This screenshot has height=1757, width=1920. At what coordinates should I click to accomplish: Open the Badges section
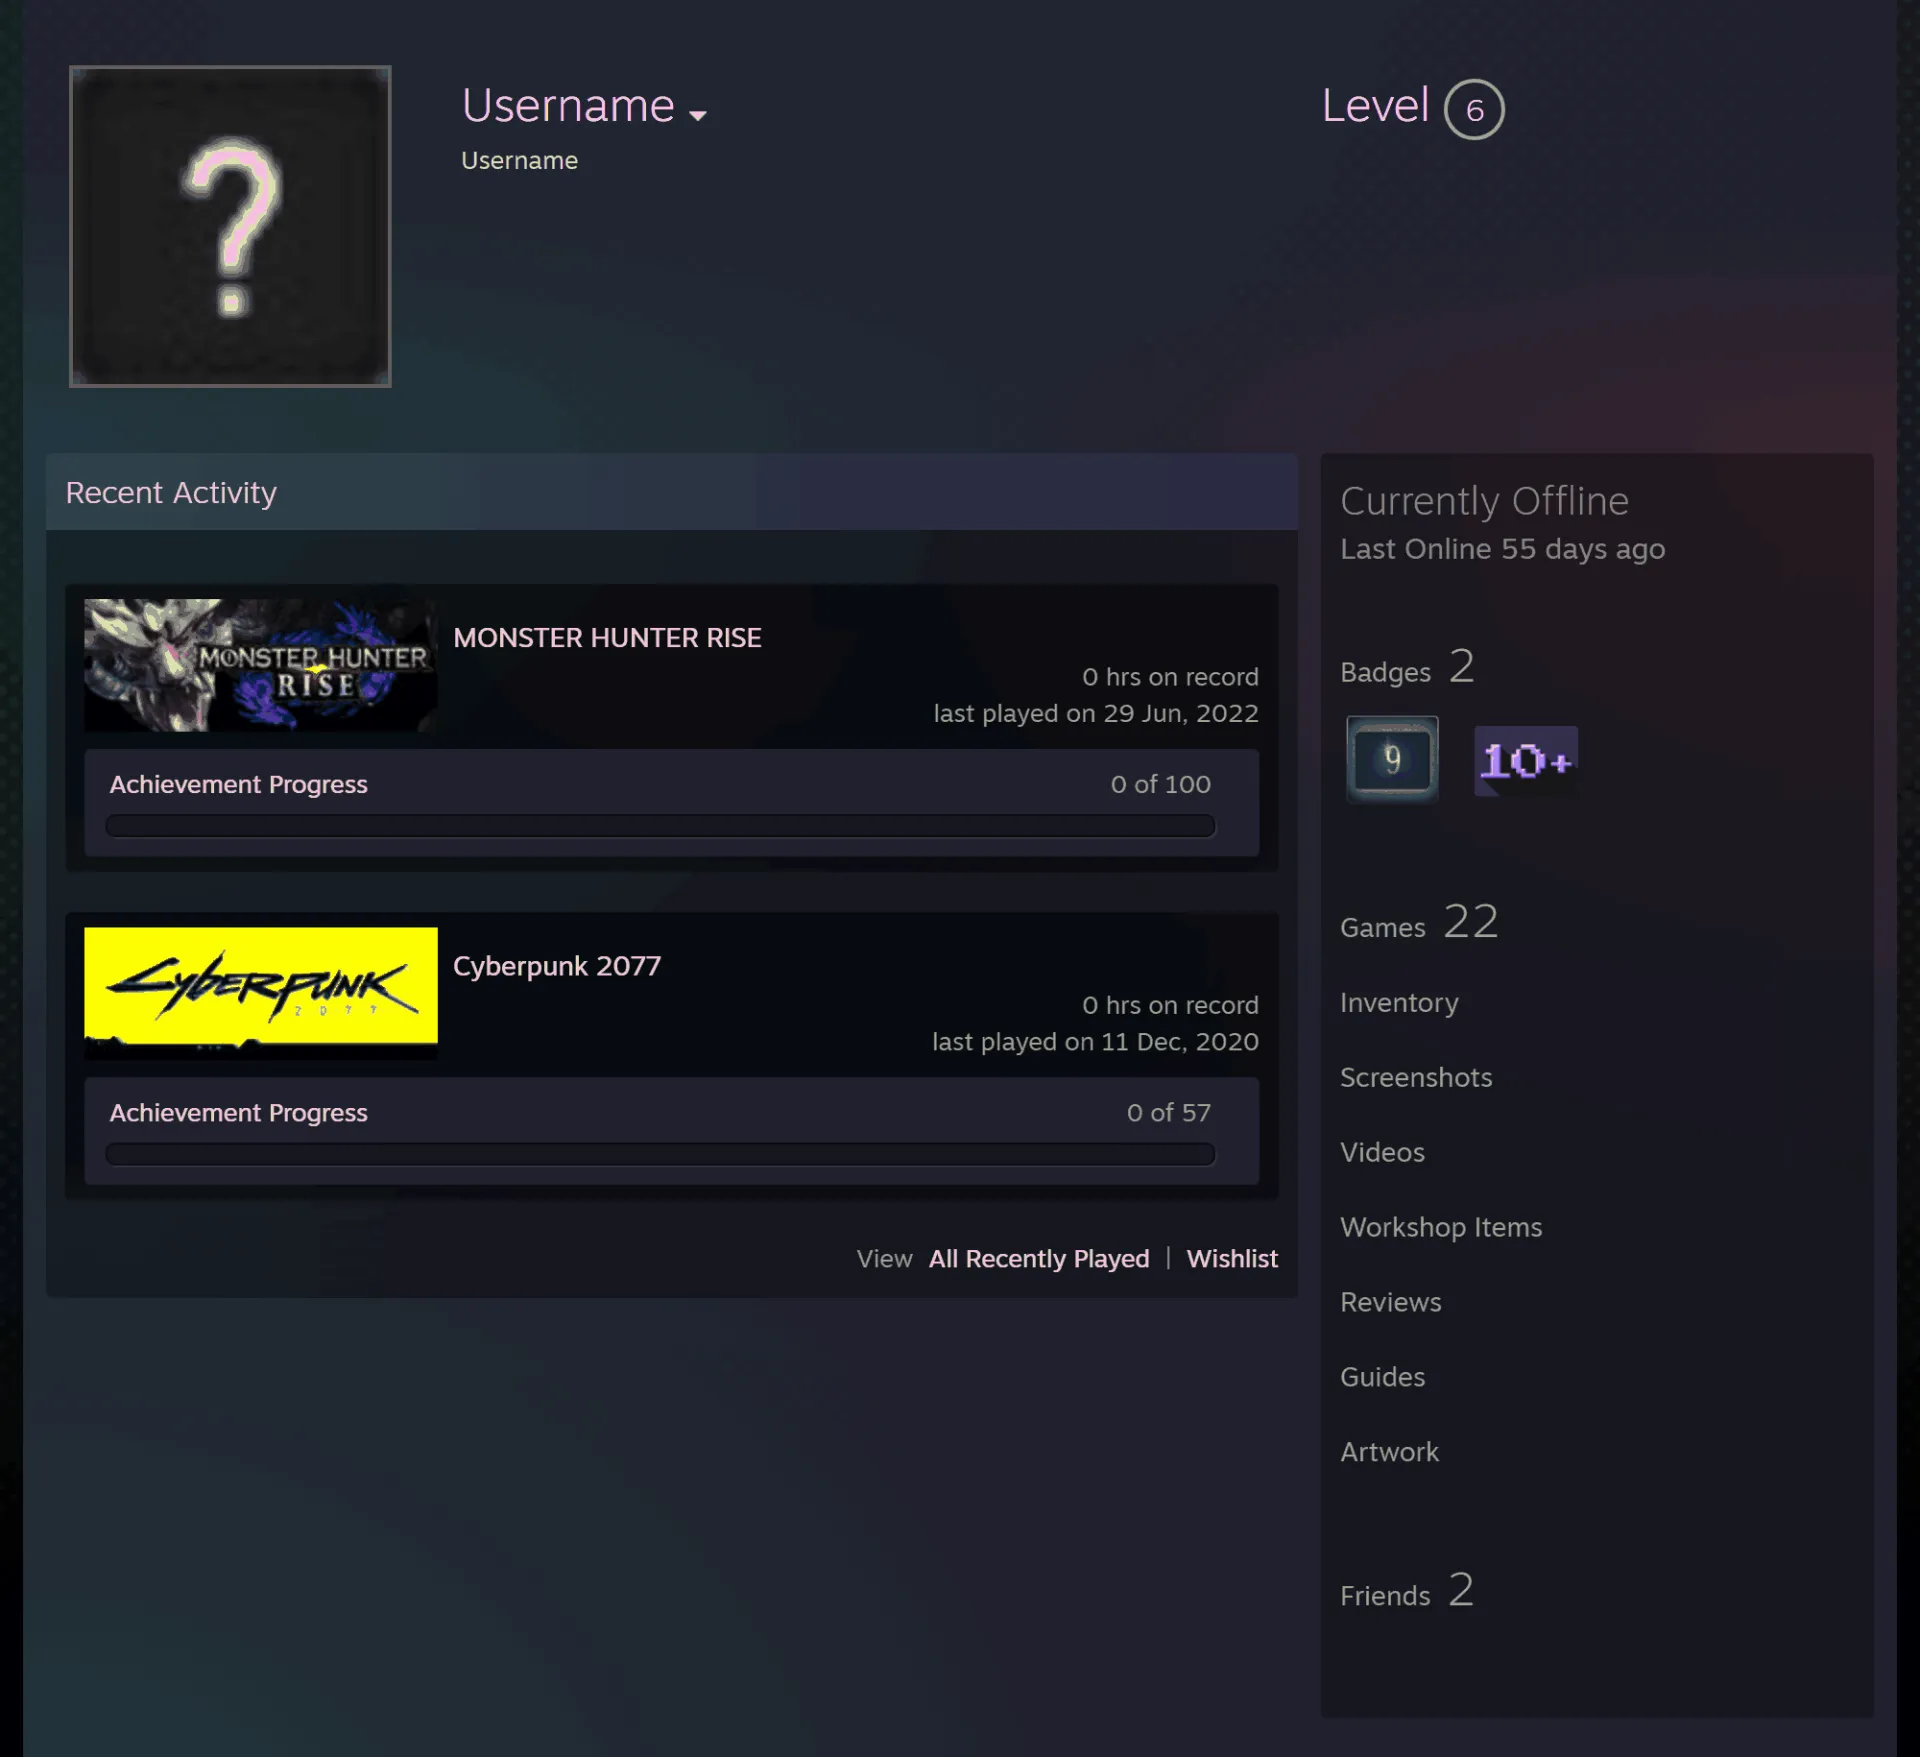coord(1407,667)
